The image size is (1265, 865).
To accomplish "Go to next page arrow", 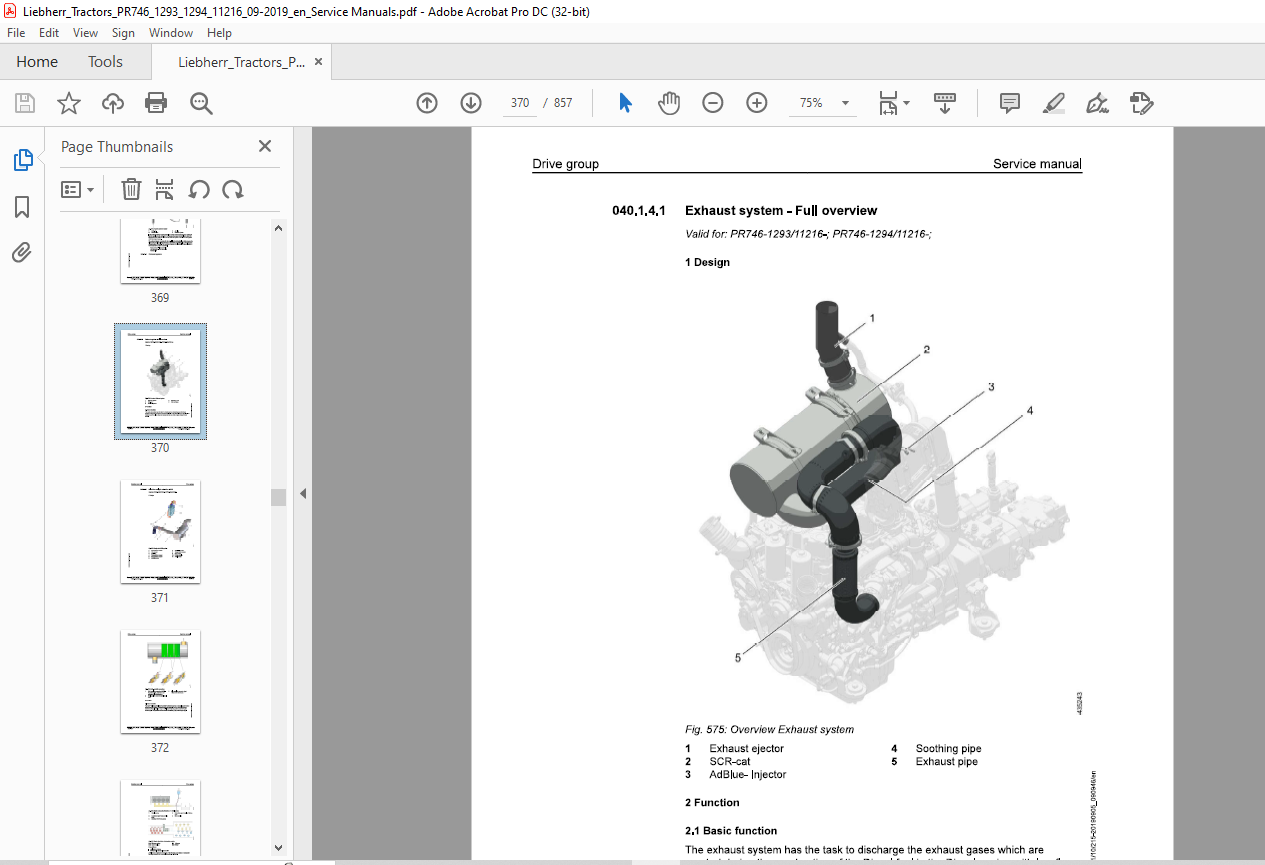I will tap(471, 102).
